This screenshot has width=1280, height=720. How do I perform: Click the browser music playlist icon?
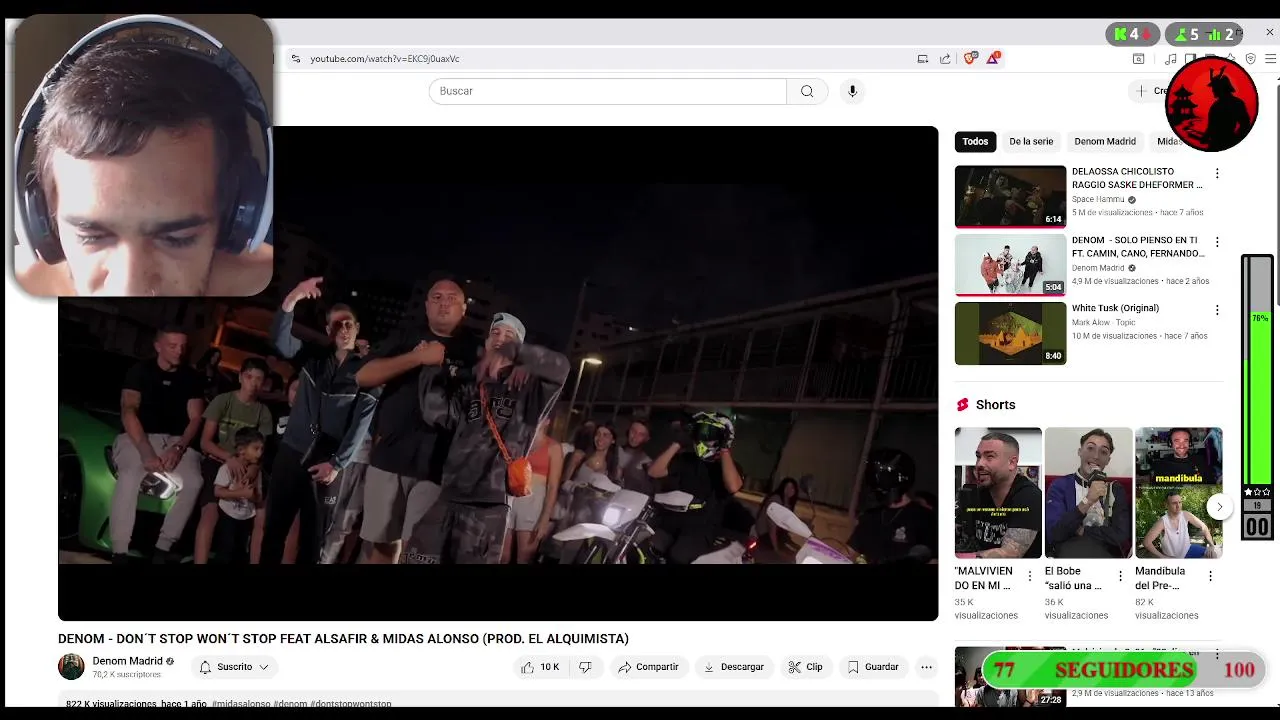pyautogui.click(x=1171, y=59)
